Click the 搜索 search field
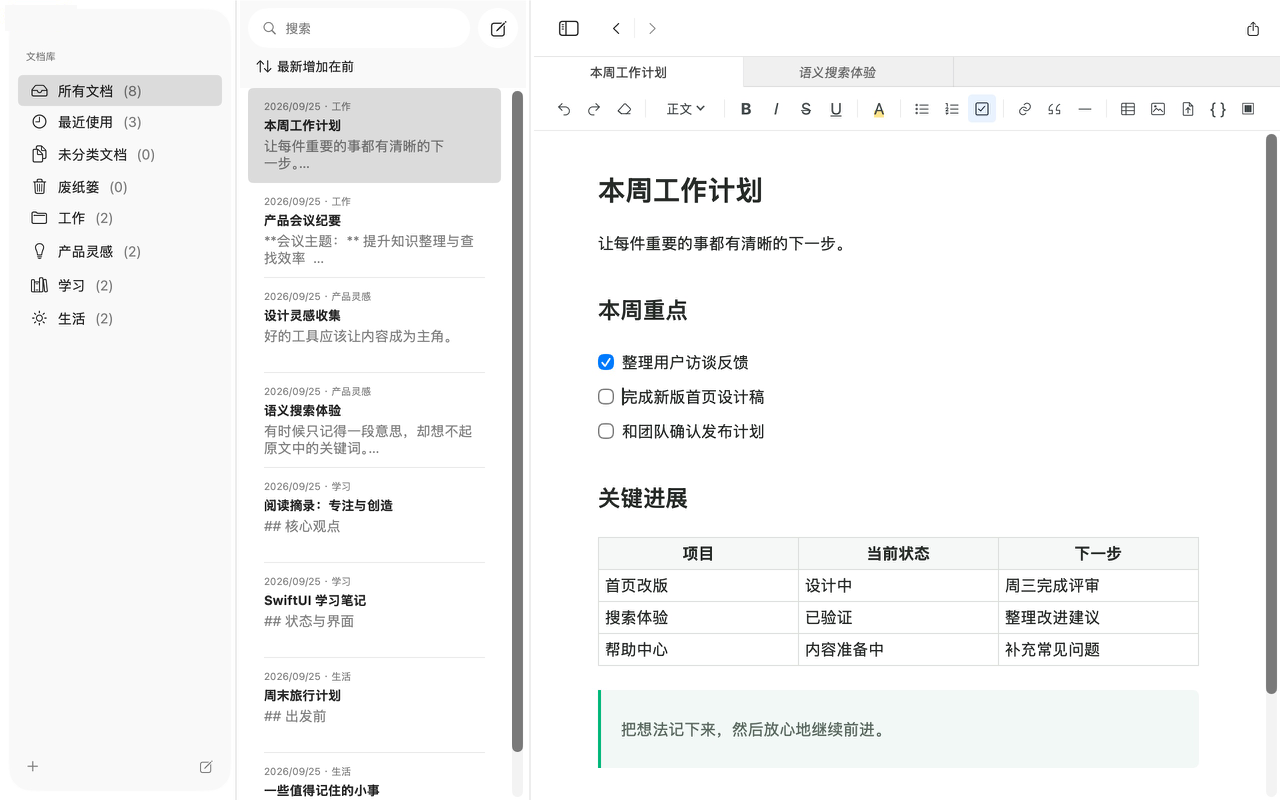This screenshot has width=1280, height=800. 359,29
